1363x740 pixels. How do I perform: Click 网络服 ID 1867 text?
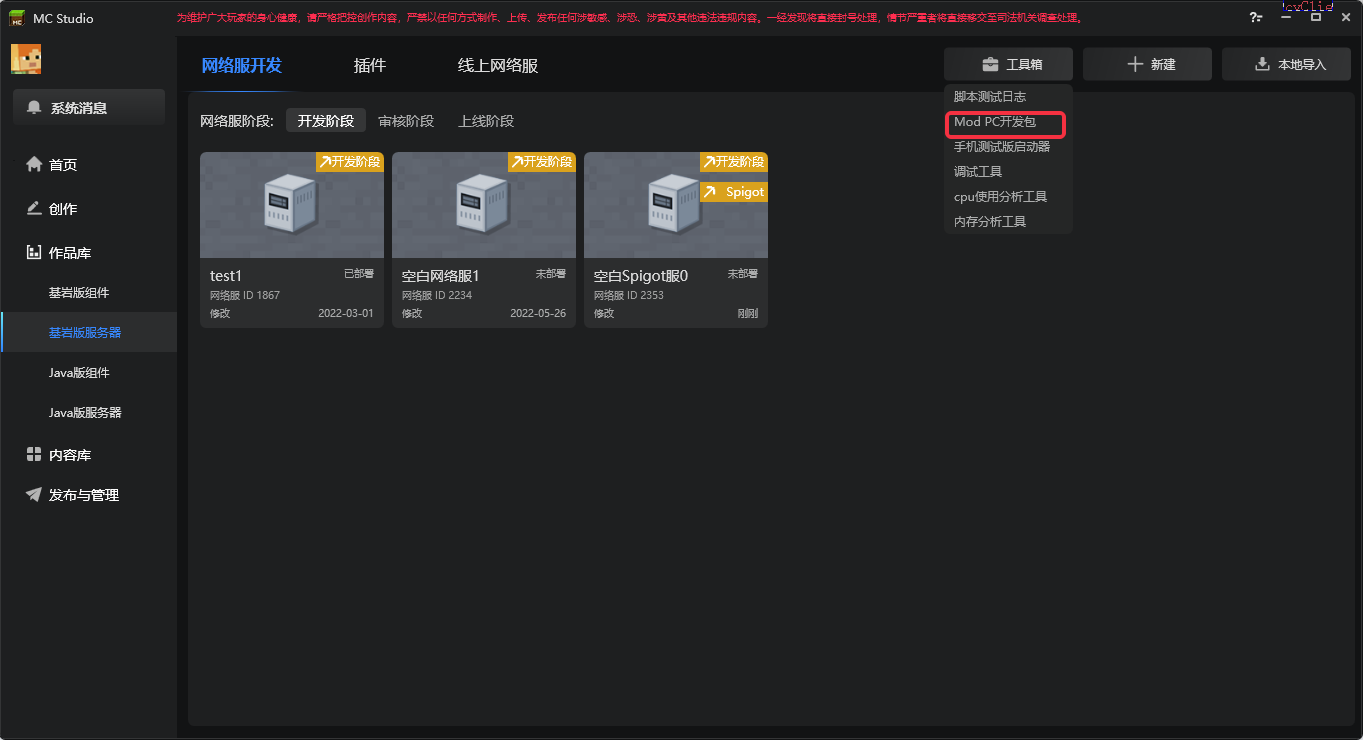click(x=245, y=295)
